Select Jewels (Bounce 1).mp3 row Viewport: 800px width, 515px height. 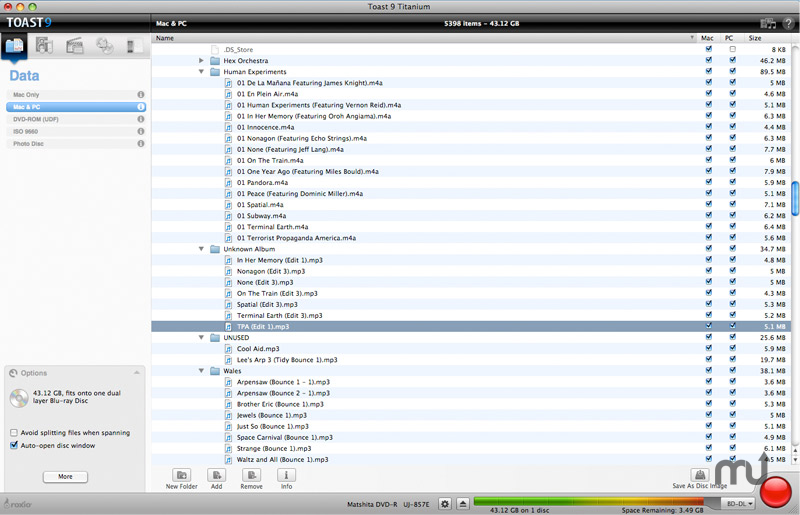470,415
